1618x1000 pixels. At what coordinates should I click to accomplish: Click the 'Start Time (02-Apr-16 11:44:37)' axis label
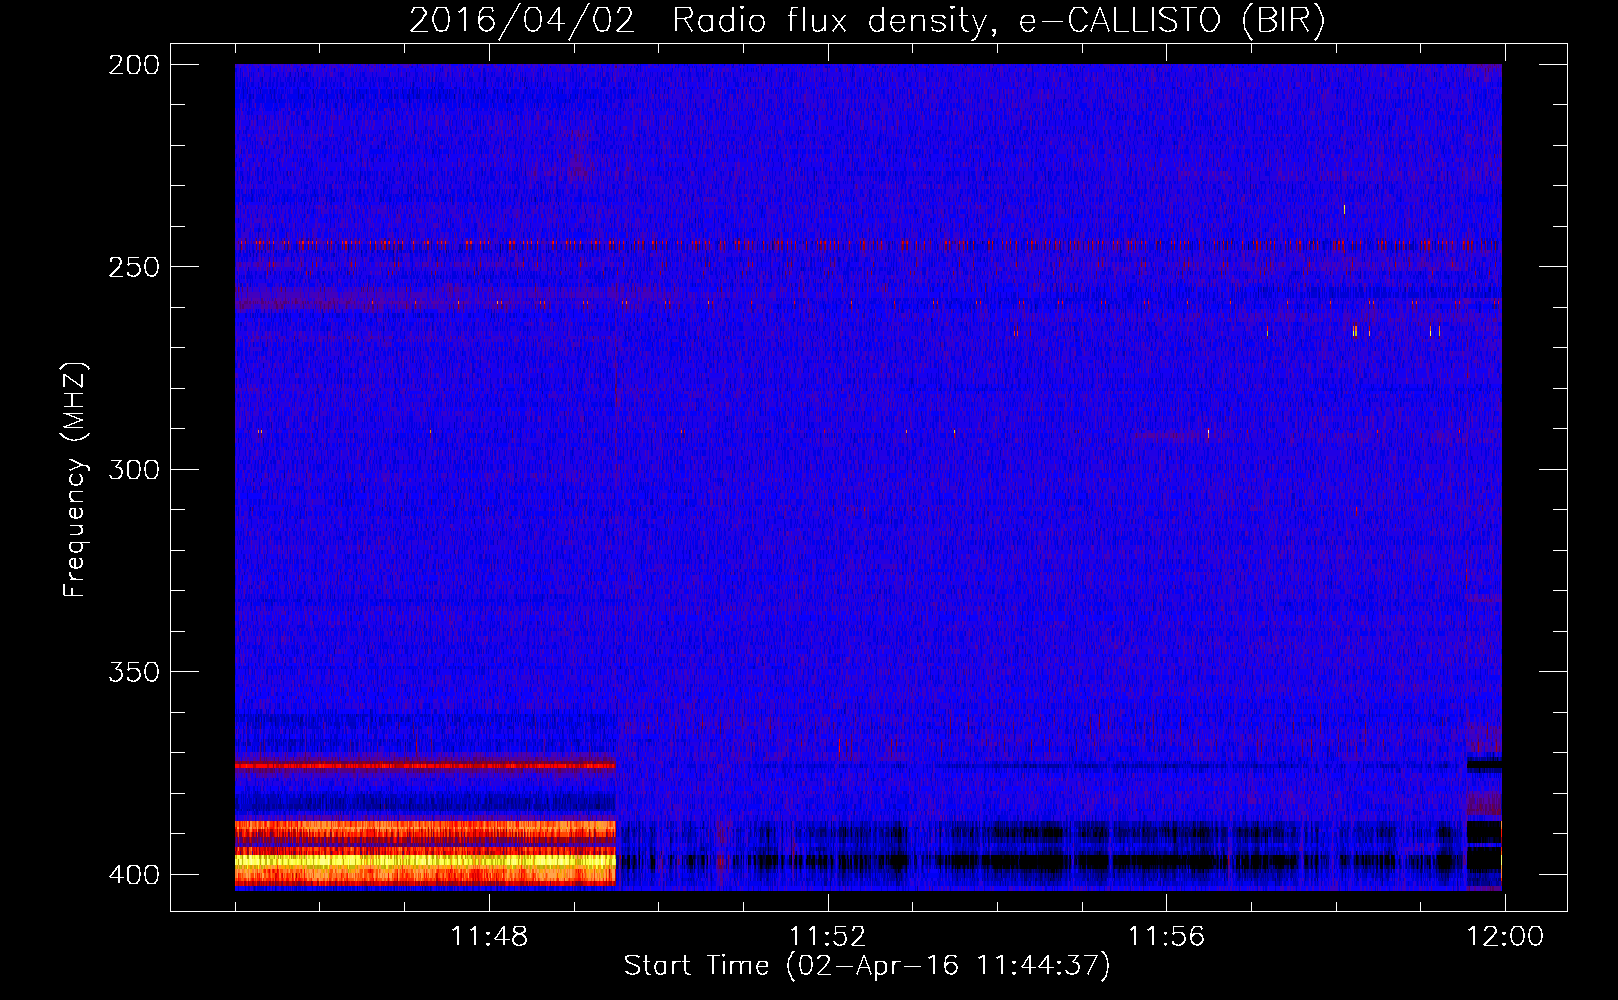(x=867, y=966)
